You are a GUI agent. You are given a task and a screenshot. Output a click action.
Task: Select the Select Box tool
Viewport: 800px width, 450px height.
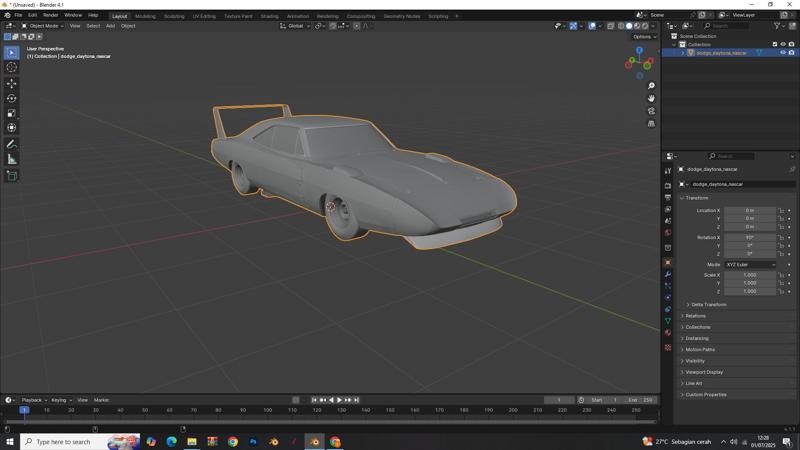[12, 53]
